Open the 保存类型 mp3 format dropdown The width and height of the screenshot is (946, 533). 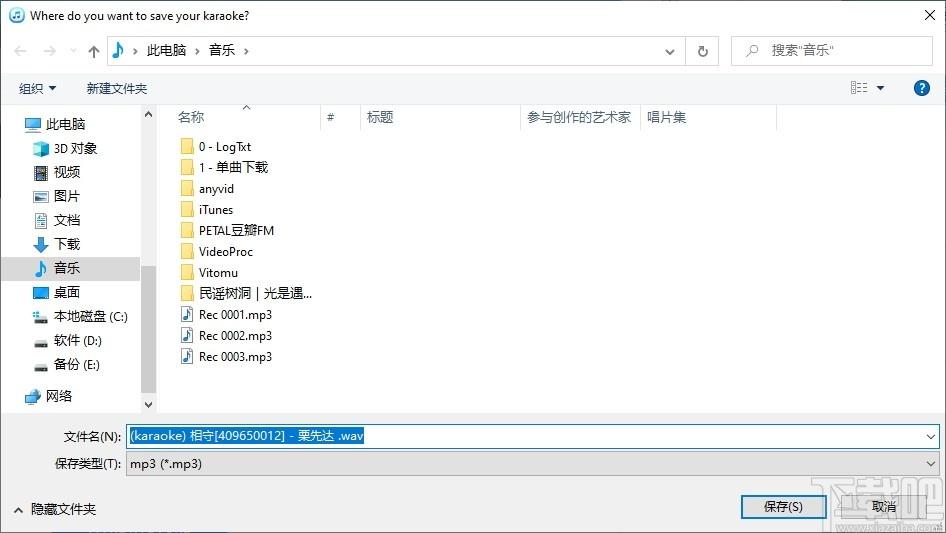coord(532,464)
